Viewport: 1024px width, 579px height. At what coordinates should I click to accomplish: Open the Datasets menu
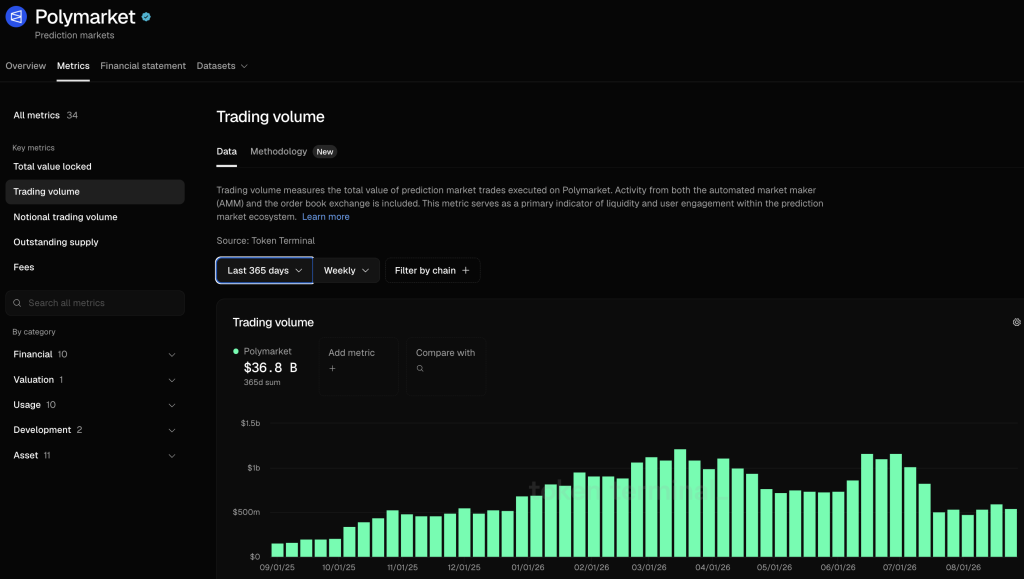point(222,66)
